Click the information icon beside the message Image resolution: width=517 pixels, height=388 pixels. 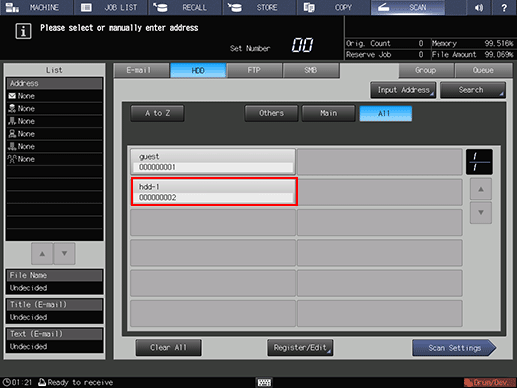coord(23,31)
